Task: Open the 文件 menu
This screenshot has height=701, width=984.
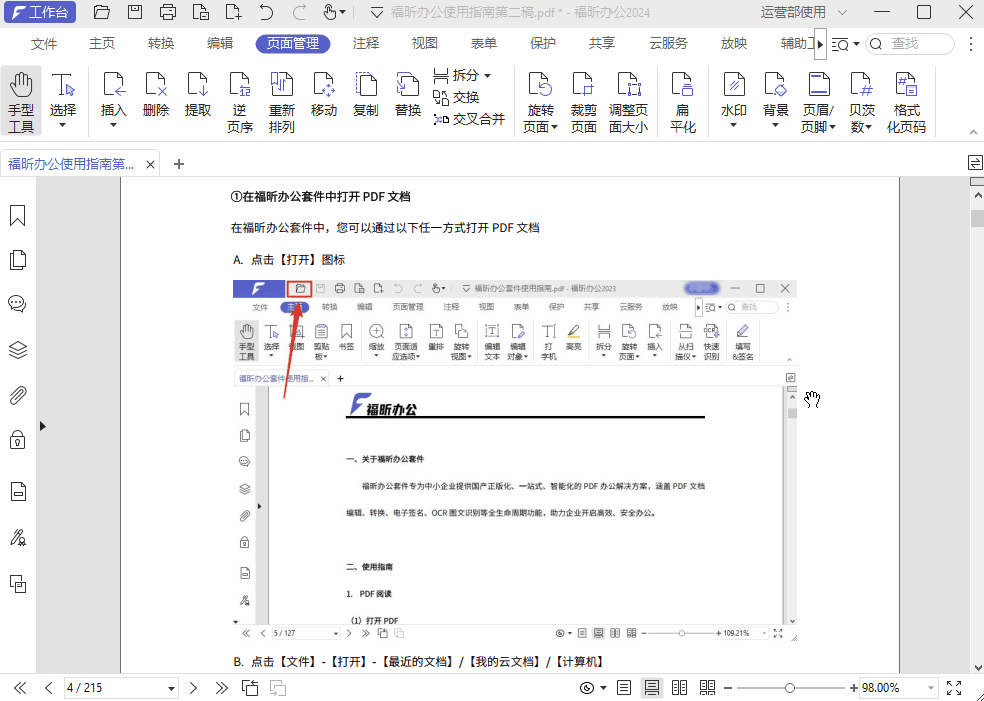Action: pyautogui.click(x=44, y=43)
